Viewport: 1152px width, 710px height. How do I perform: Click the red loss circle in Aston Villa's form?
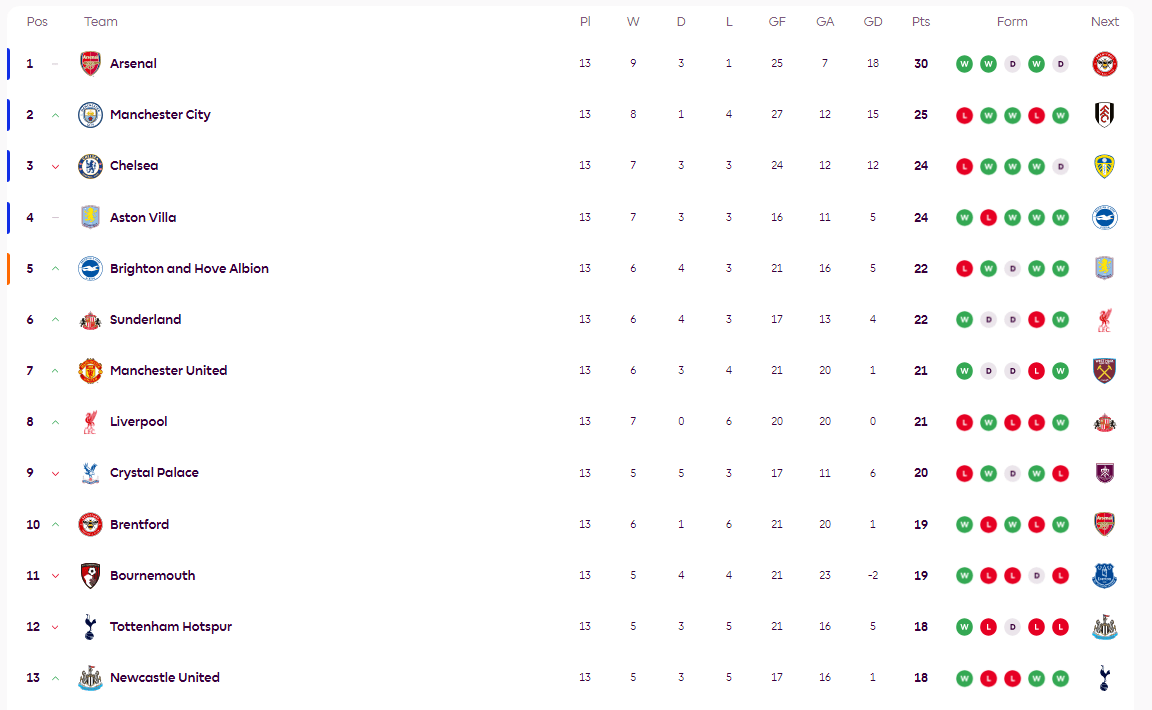[x=988, y=218]
